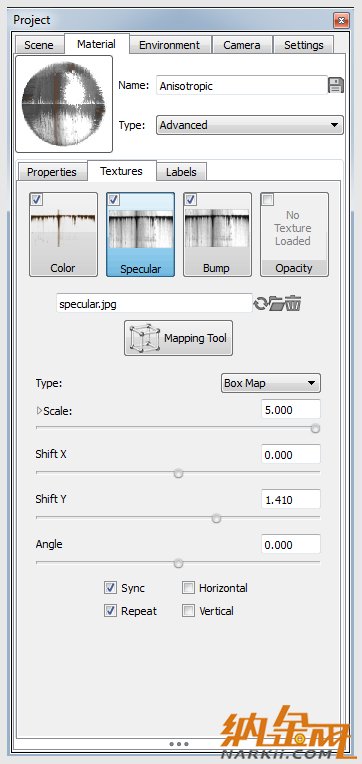
Task: Open the folder icon to load a texture
Action: [277, 304]
